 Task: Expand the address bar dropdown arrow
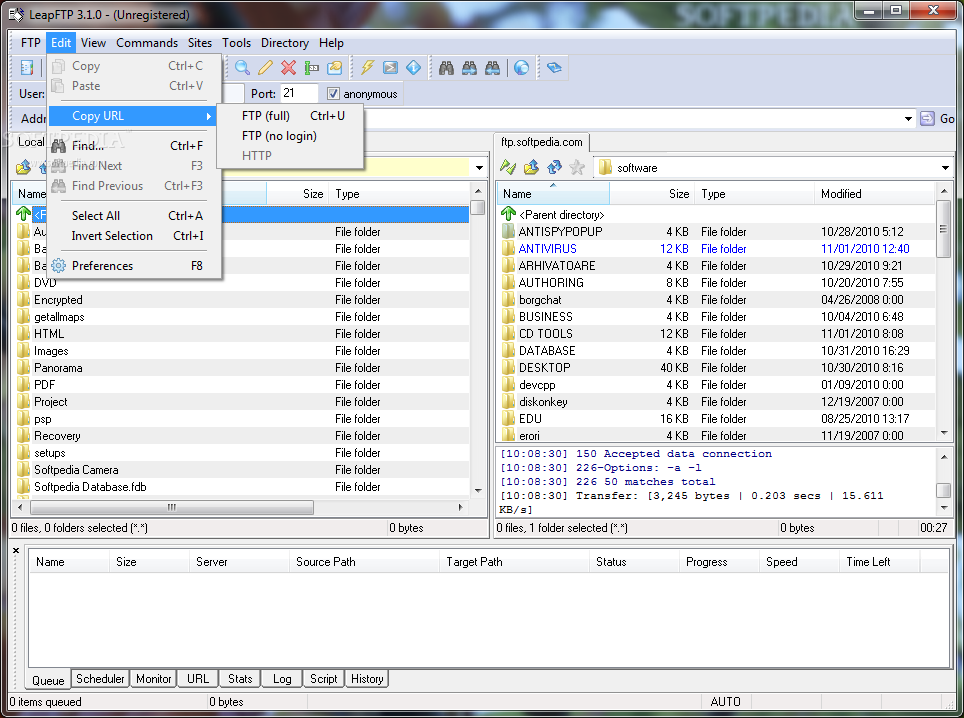(908, 119)
